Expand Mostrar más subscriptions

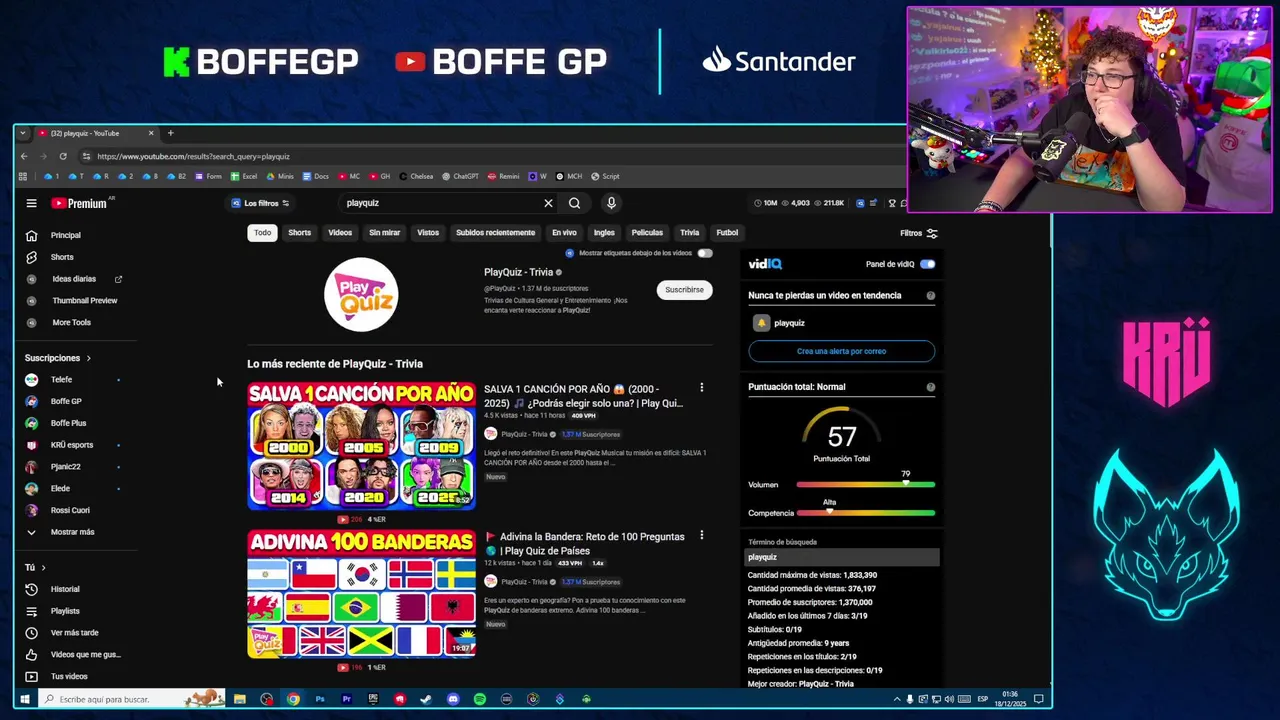point(72,532)
